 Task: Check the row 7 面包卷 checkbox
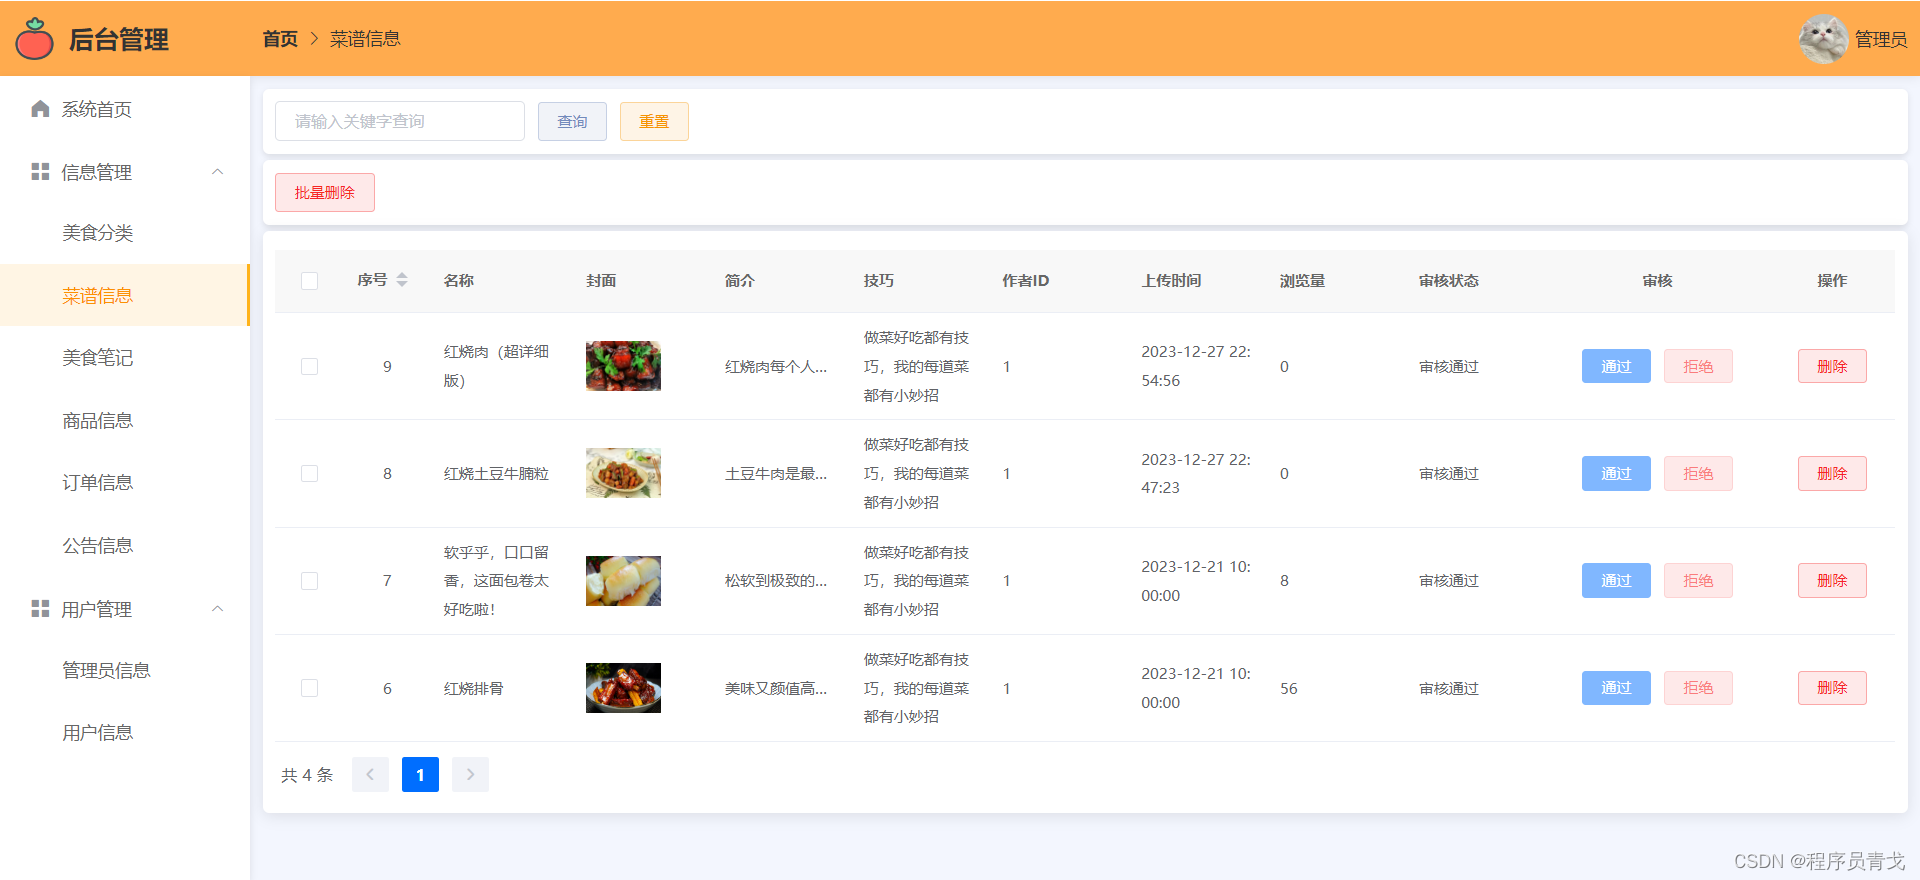click(x=310, y=581)
